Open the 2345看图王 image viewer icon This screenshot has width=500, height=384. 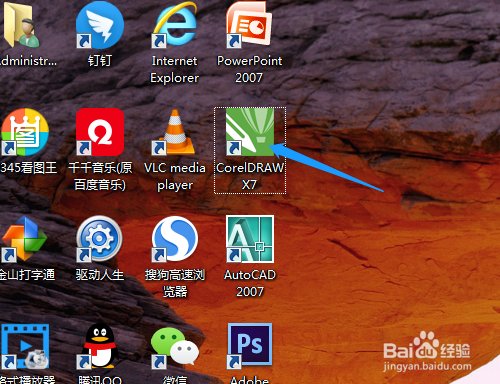click(x=25, y=132)
